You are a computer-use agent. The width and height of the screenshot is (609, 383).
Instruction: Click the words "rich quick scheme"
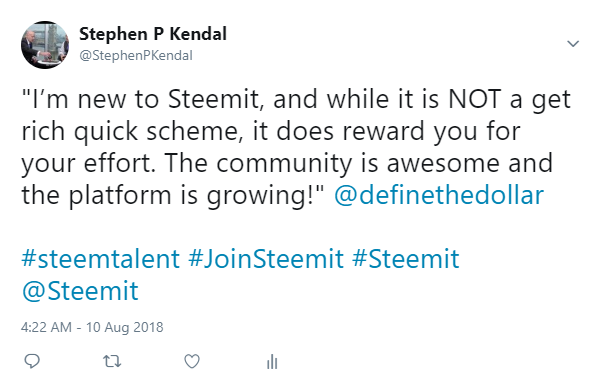pos(130,131)
